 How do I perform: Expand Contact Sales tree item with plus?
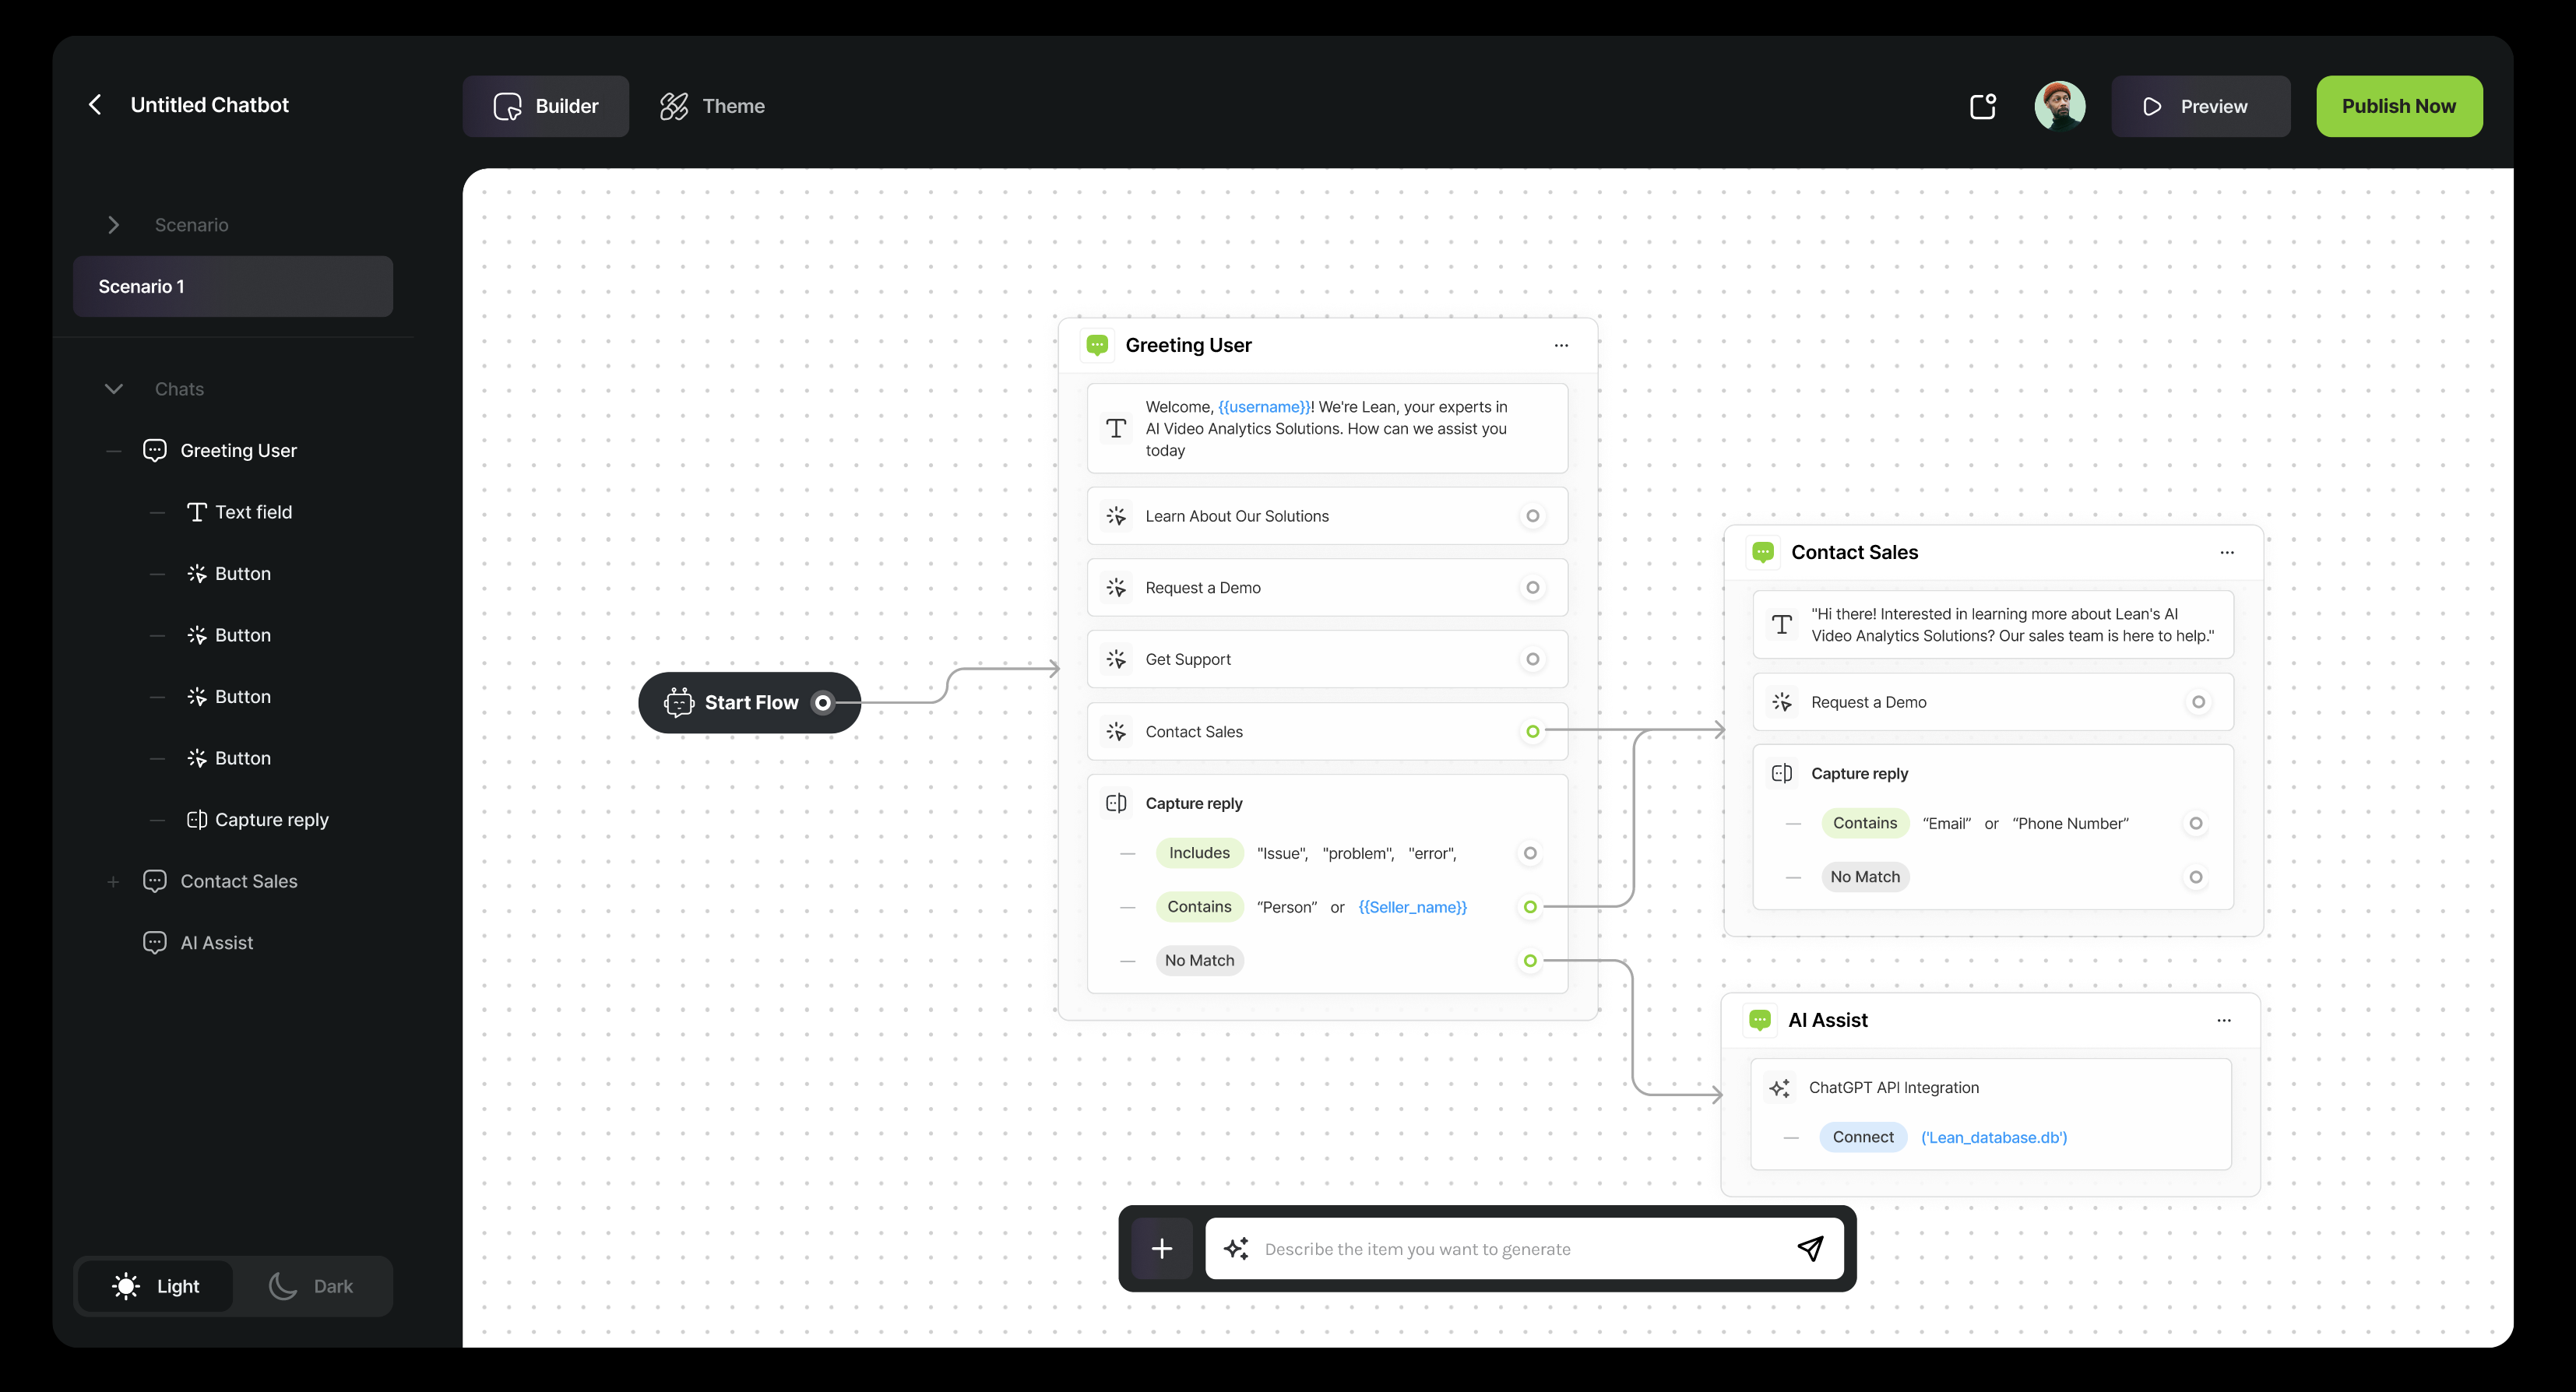click(x=113, y=882)
